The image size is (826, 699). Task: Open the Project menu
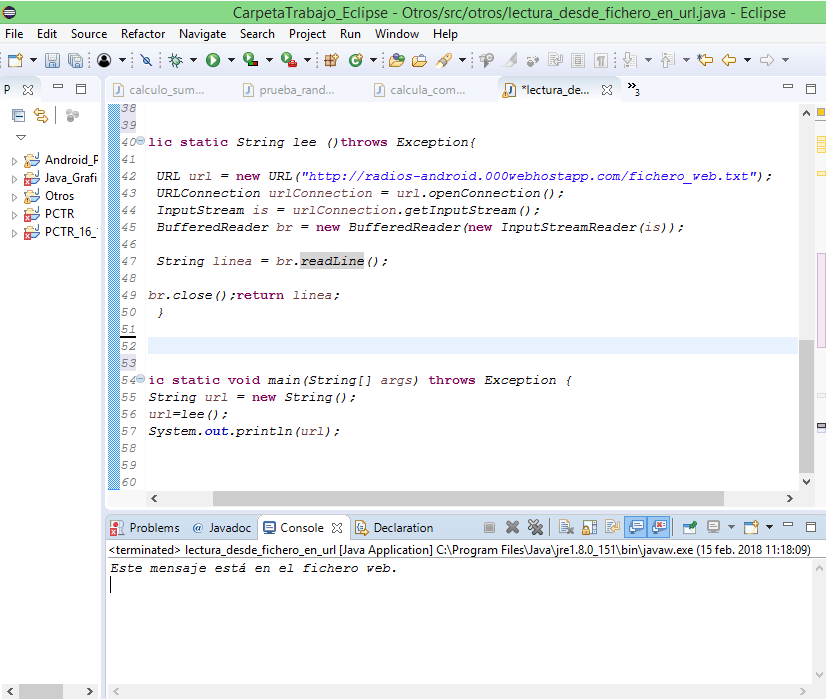pyautogui.click(x=307, y=34)
